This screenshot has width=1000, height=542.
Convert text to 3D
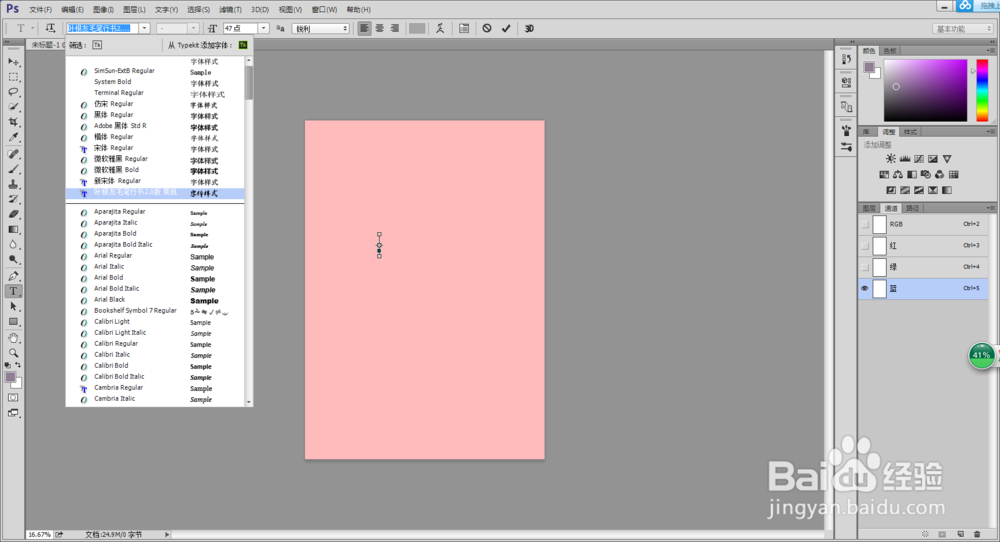click(529, 28)
